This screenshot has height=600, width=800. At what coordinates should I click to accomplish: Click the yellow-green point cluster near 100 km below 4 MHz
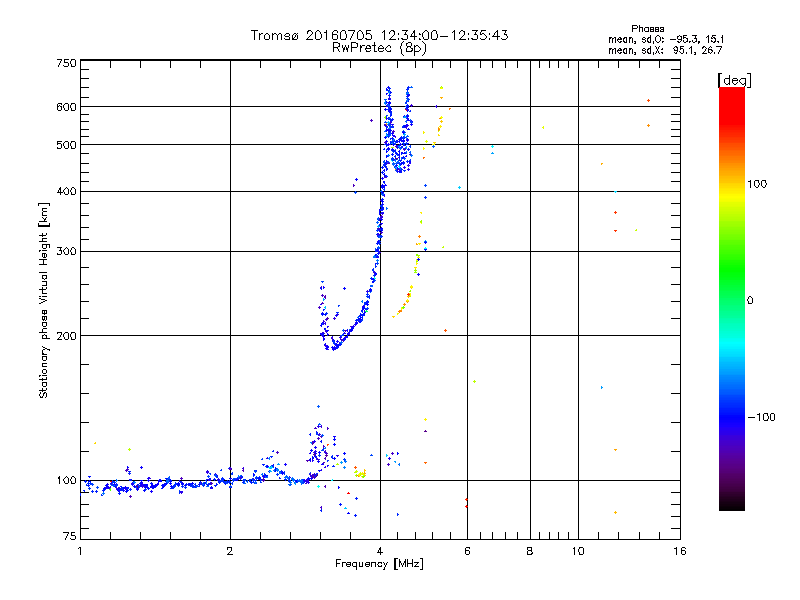click(x=360, y=473)
